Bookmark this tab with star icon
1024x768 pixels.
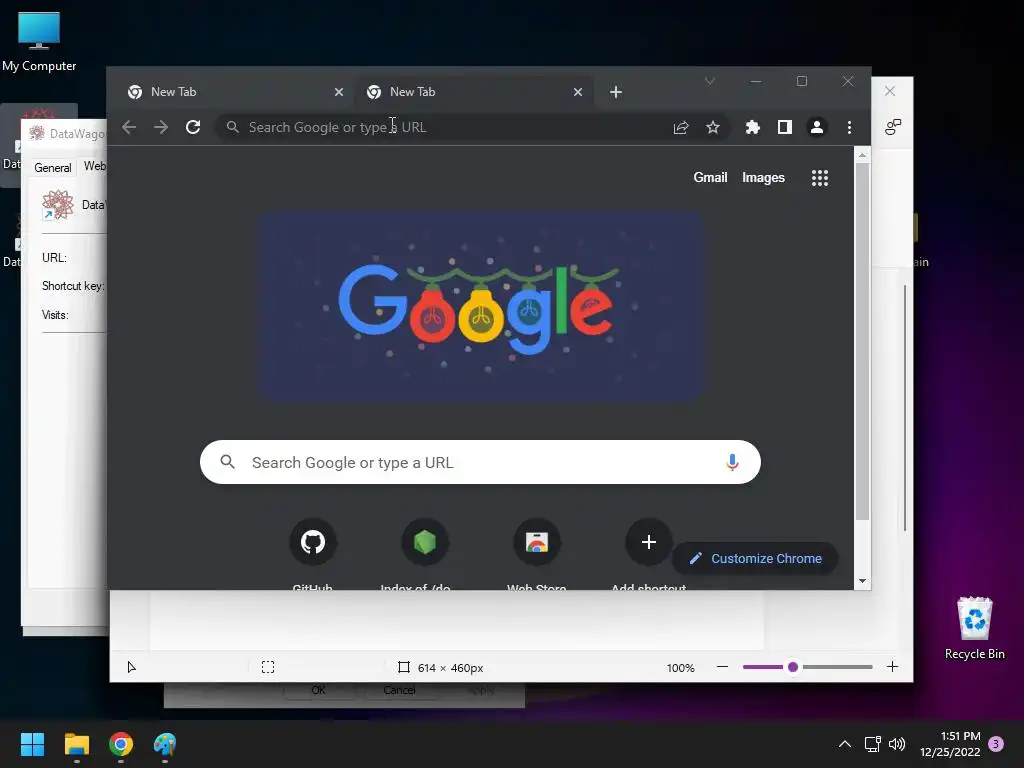(x=712, y=127)
